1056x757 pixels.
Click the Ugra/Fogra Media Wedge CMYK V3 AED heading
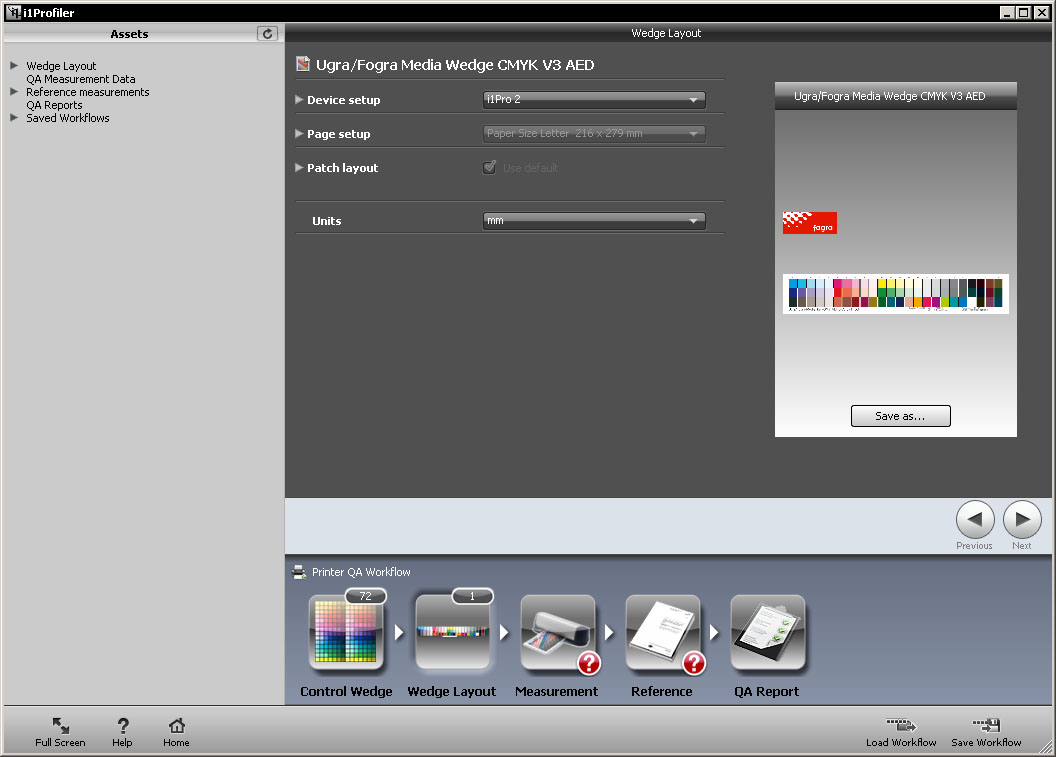[455, 65]
